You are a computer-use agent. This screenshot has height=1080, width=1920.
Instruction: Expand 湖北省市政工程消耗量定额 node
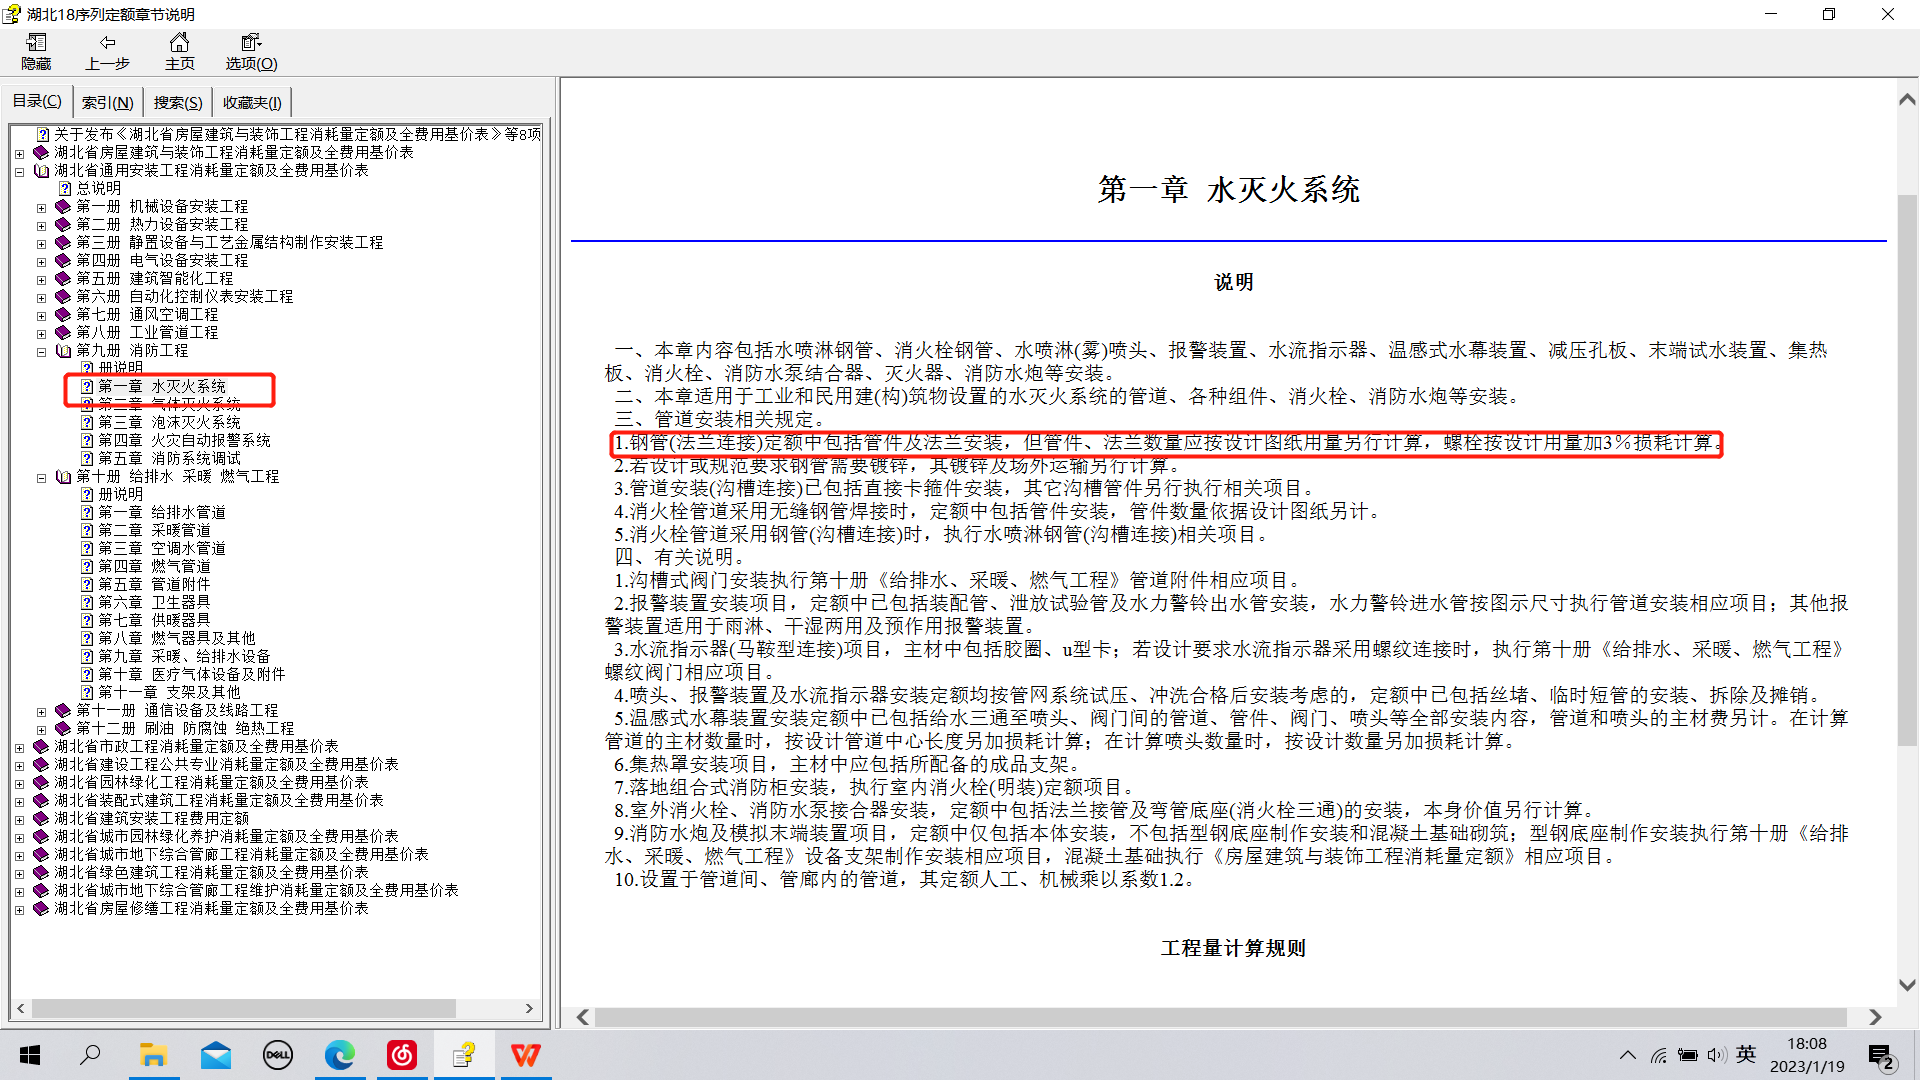point(19,748)
